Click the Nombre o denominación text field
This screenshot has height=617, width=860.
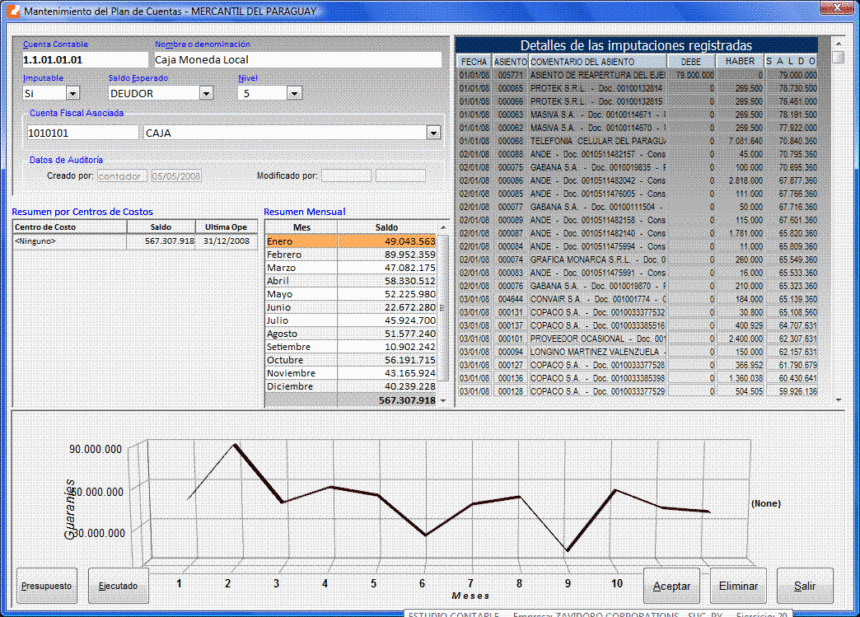[297, 60]
